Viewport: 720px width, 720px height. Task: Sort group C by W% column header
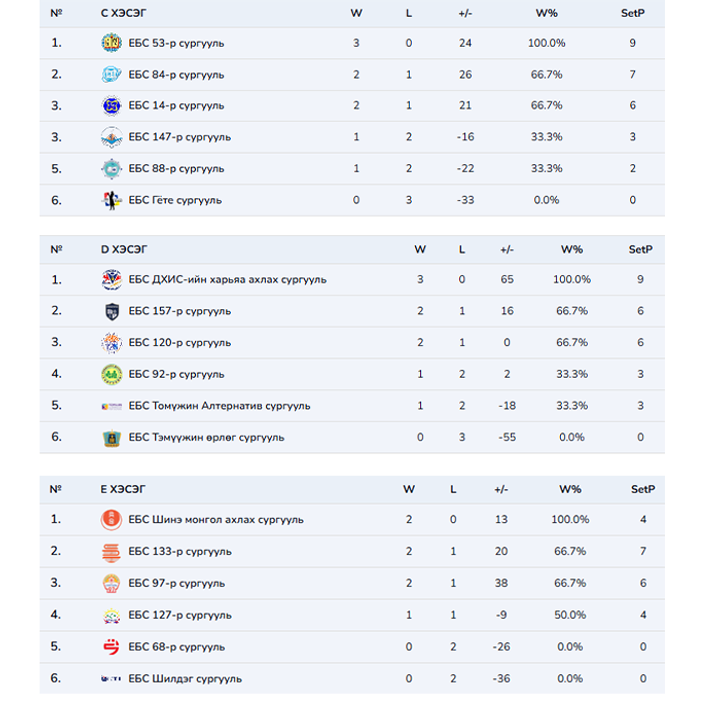(546, 13)
